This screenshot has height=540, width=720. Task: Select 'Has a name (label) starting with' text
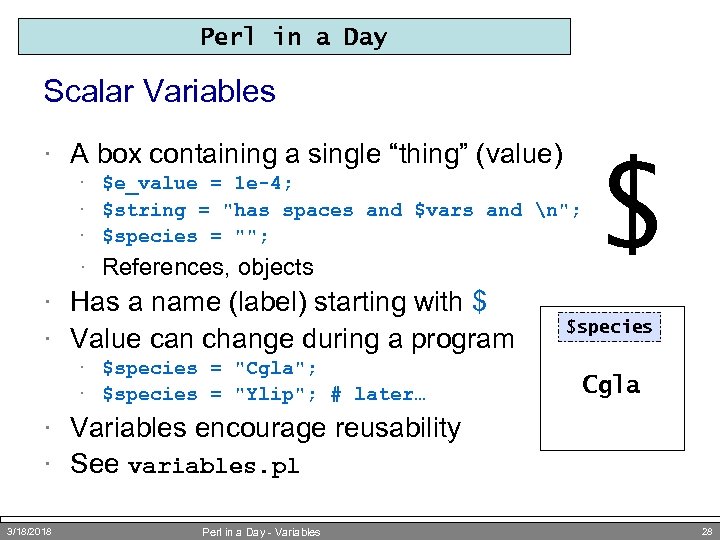tap(266, 301)
